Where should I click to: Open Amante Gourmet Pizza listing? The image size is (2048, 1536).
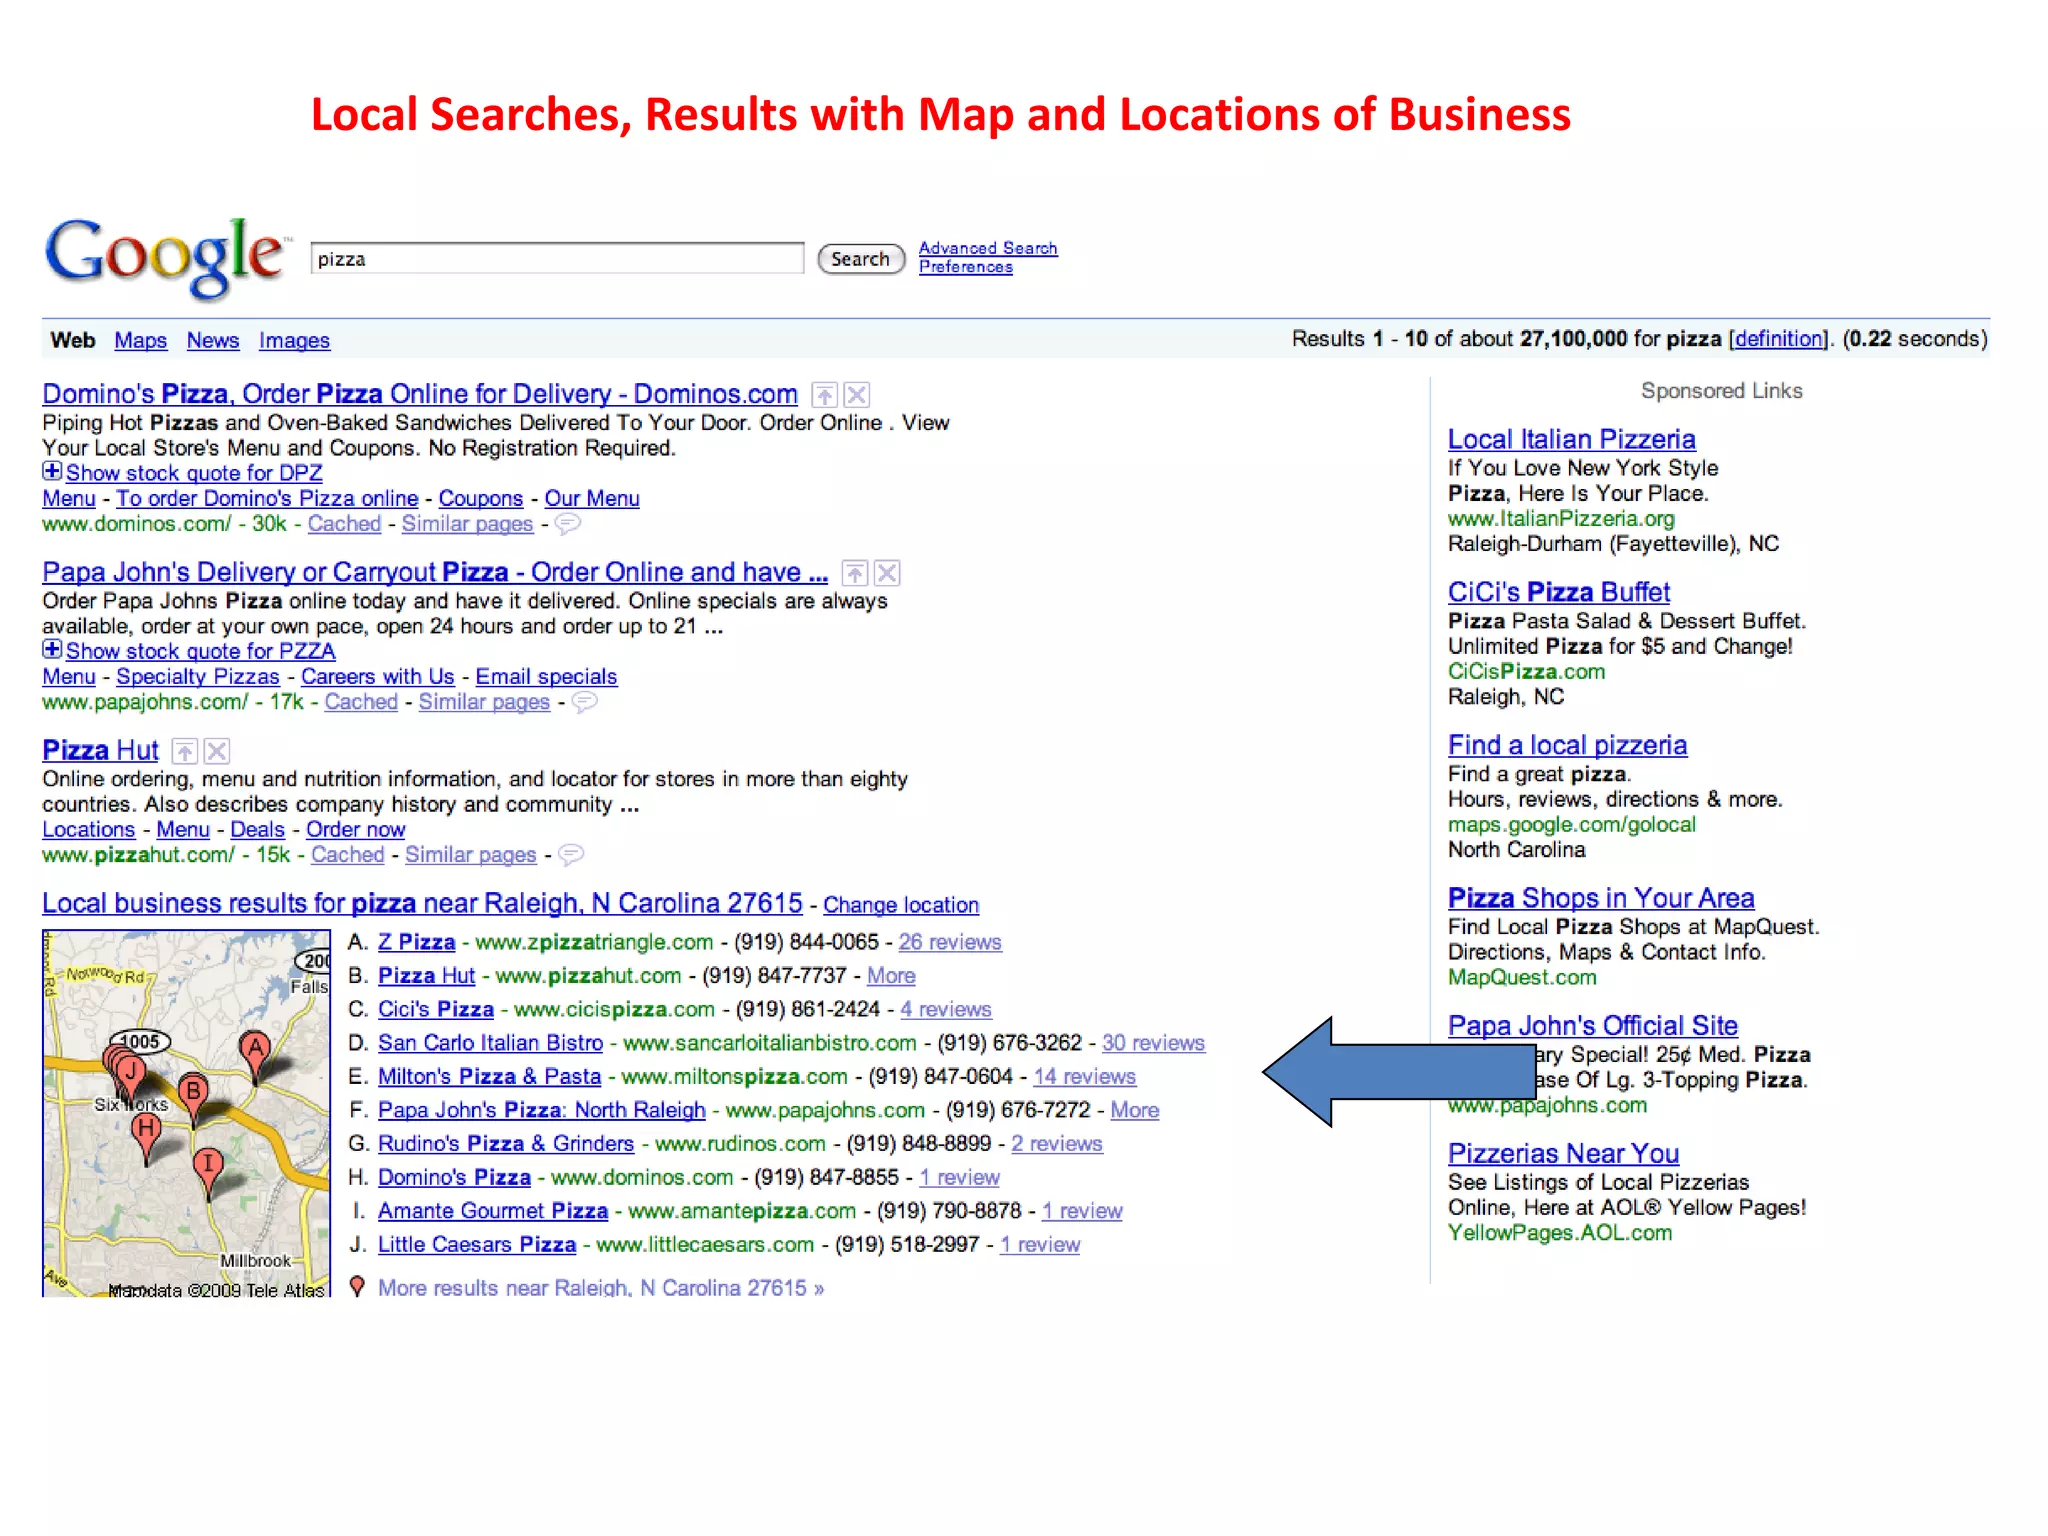[x=493, y=1211]
